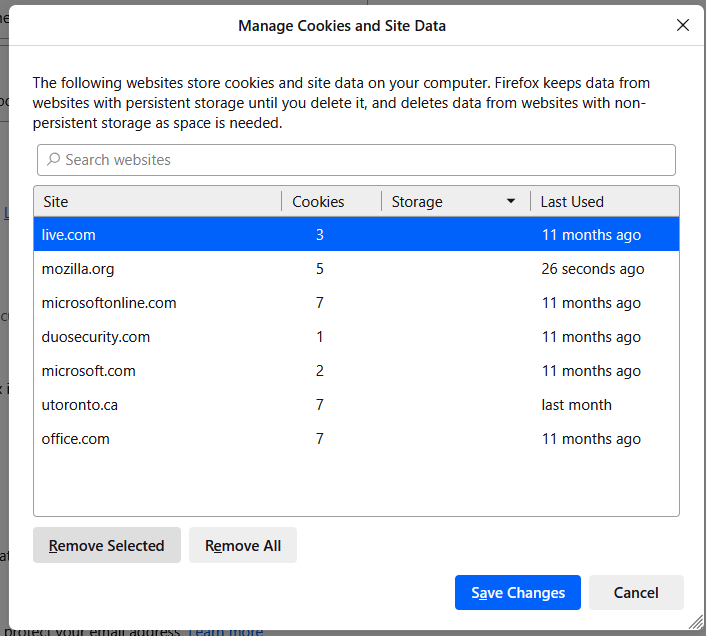Select the microsoft.com site row
The height and width of the screenshot is (636, 706).
point(356,371)
